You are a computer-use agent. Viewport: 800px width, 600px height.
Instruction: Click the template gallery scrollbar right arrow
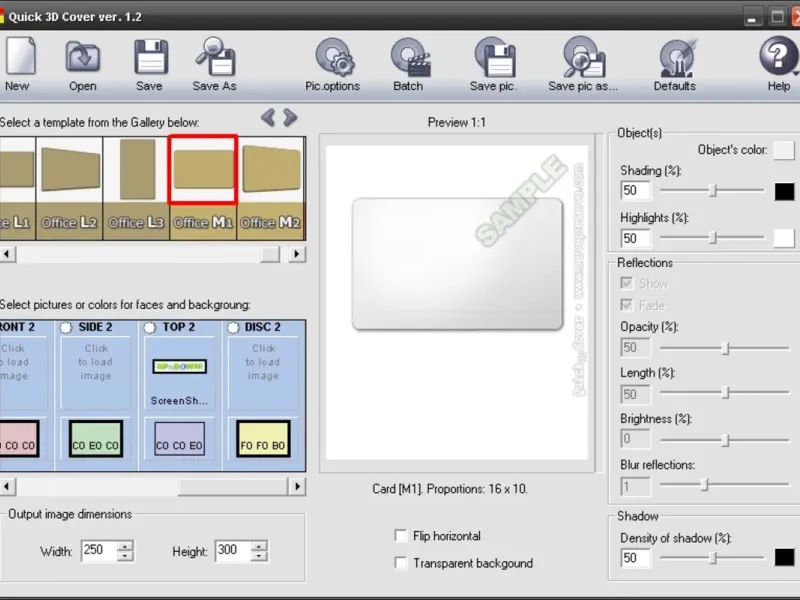(297, 254)
